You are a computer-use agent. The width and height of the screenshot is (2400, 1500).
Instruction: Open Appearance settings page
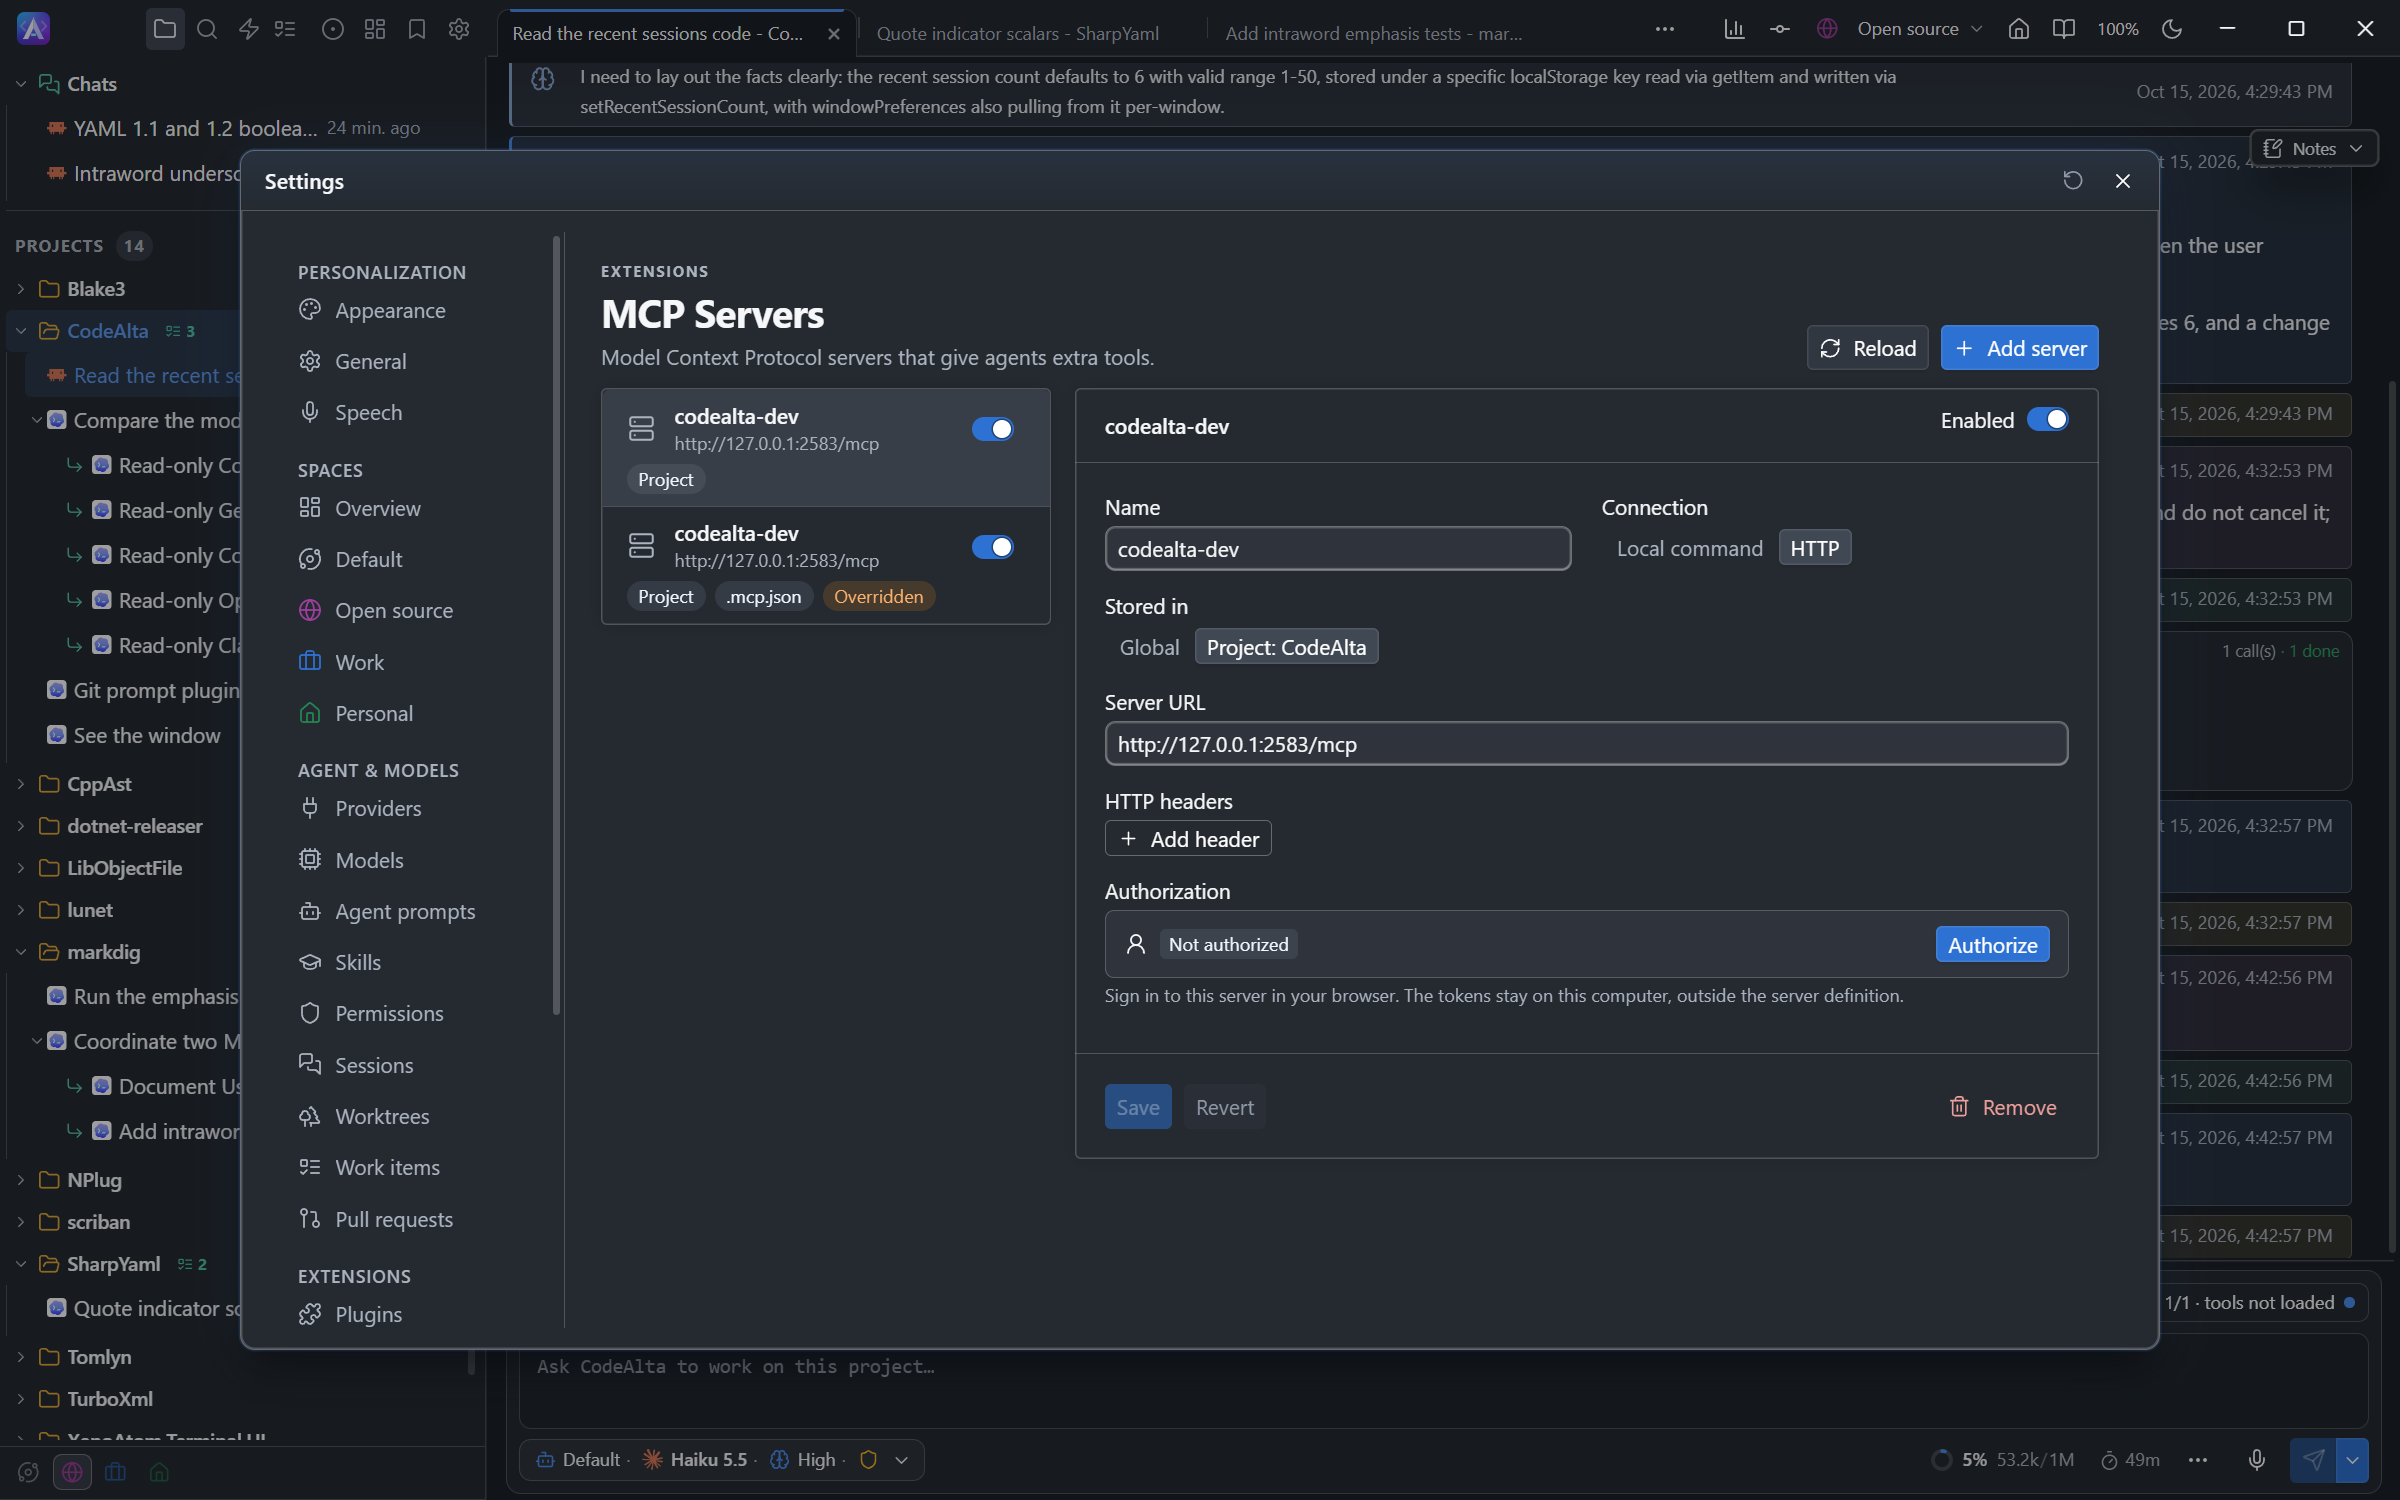click(390, 311)
